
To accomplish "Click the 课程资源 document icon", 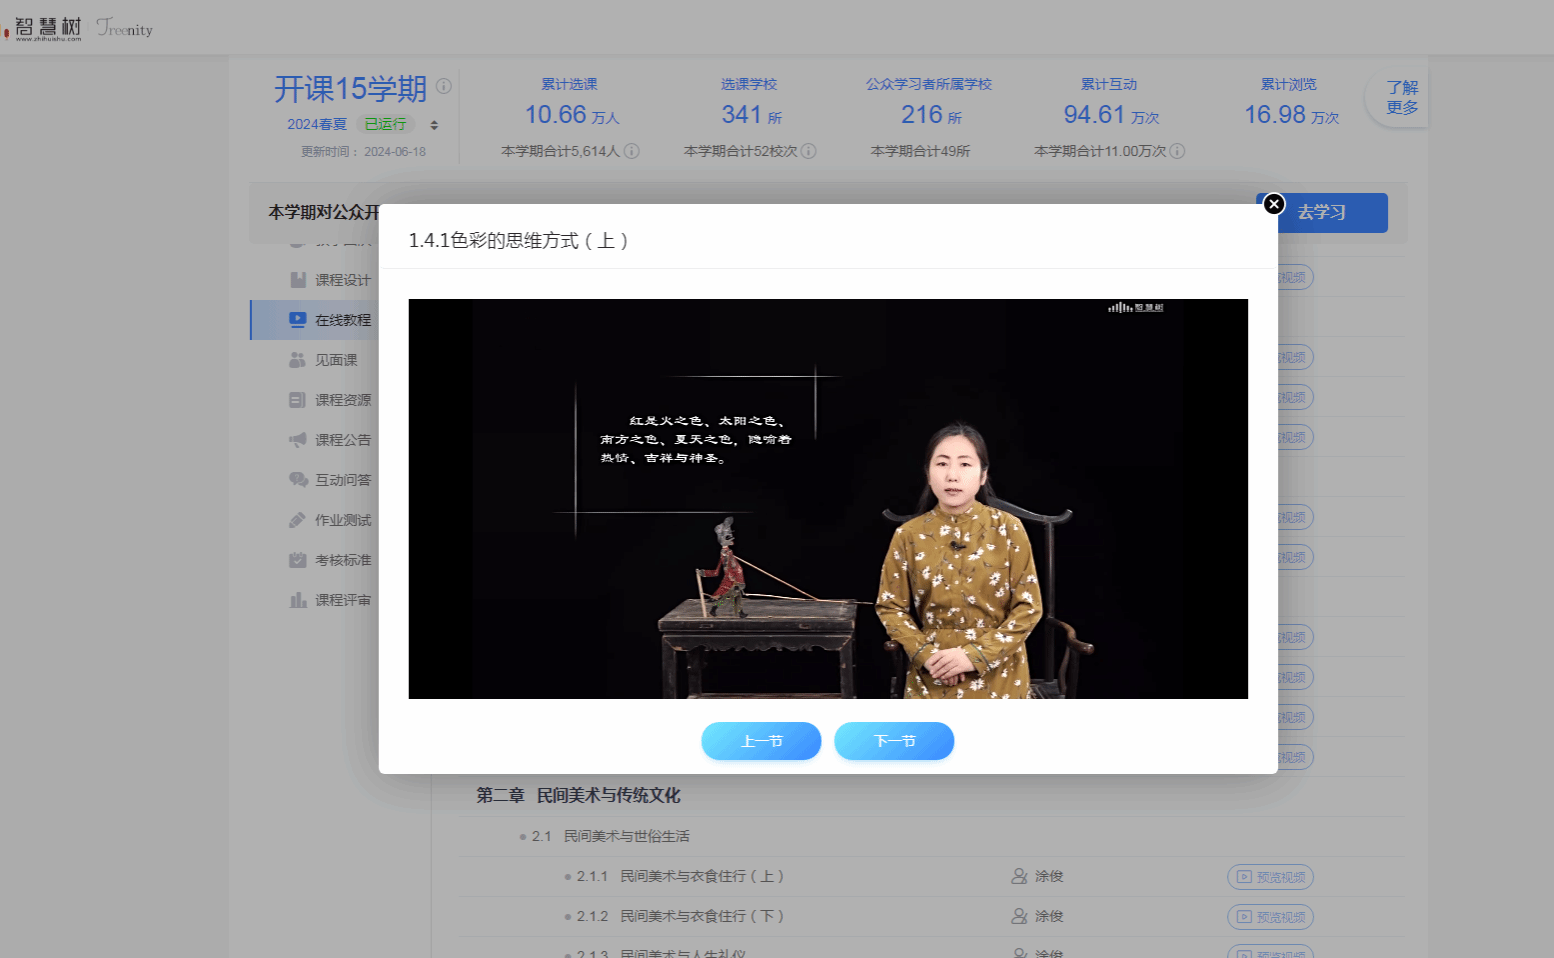I will 297,400.
